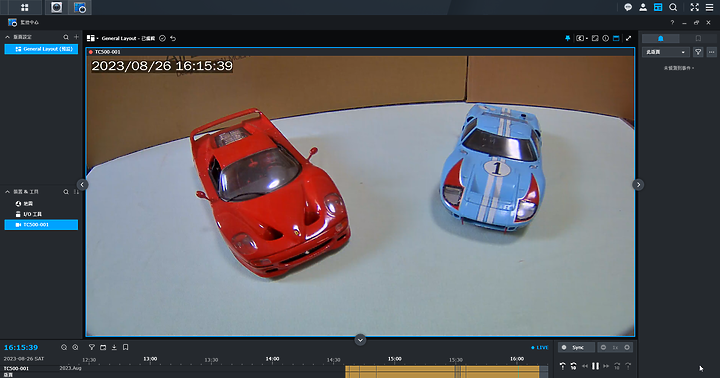Filter alerts with funnel icon in alert panel

[698, 52]
